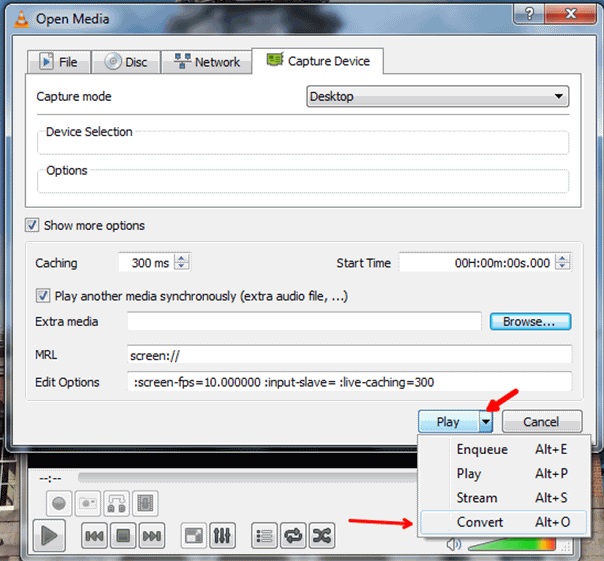This screenshot has width=604, height=561.
Task: Skip to previous media in playlist
Action: point(94,536)
